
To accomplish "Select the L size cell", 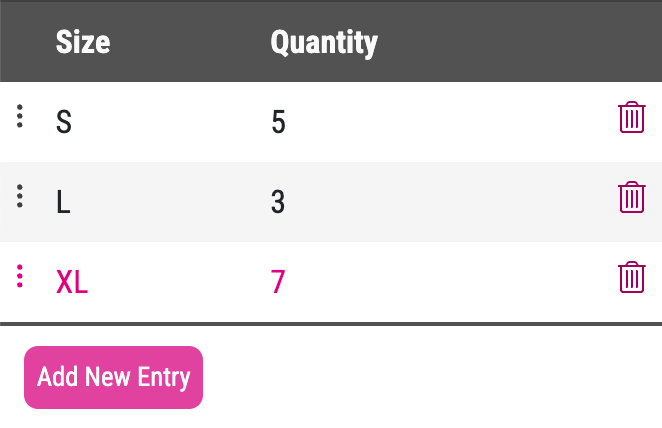I will click(64, 202).
